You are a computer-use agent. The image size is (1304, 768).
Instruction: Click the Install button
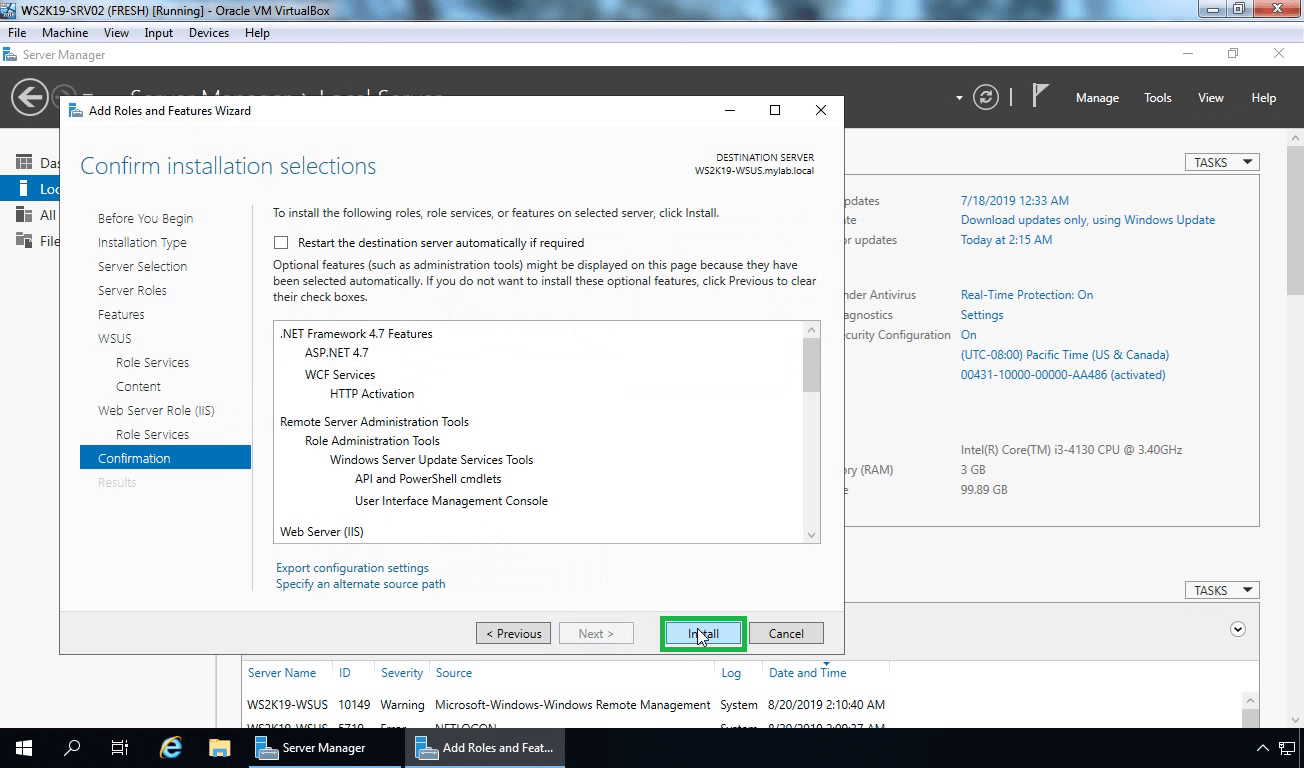click(703, 633)
